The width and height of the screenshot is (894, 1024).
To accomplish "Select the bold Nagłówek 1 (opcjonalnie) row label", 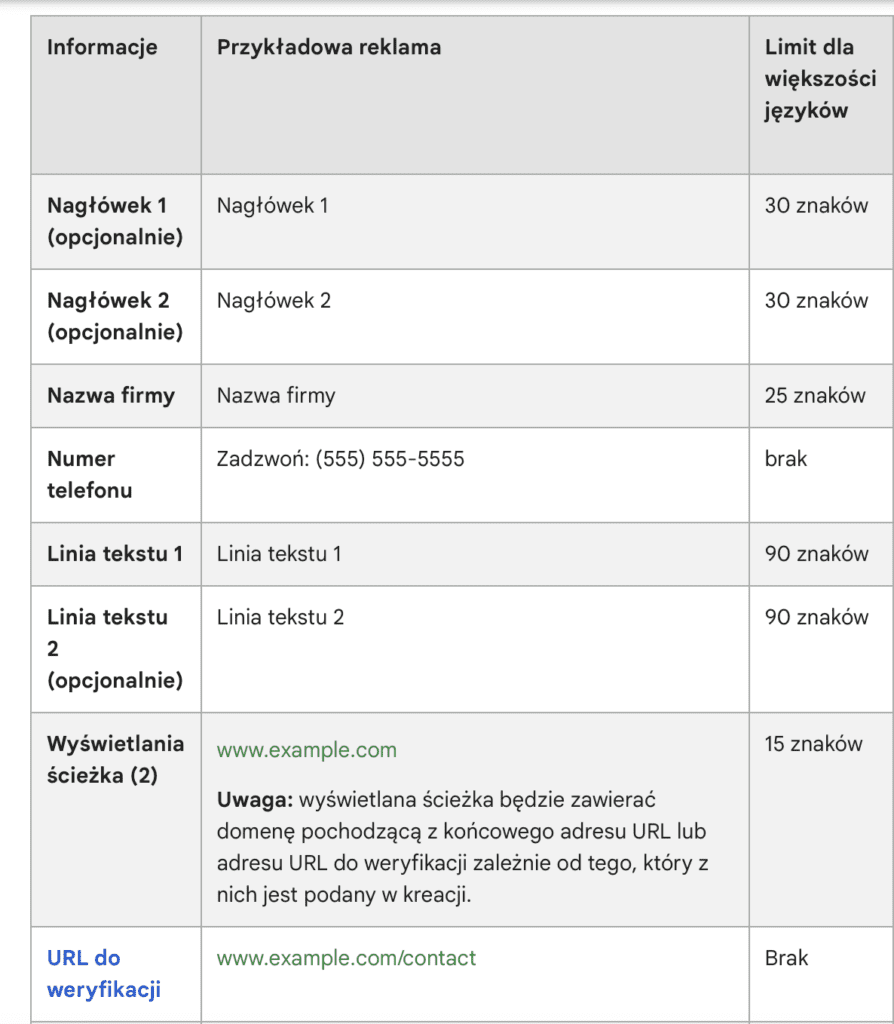I will click(x=115, y=221).
